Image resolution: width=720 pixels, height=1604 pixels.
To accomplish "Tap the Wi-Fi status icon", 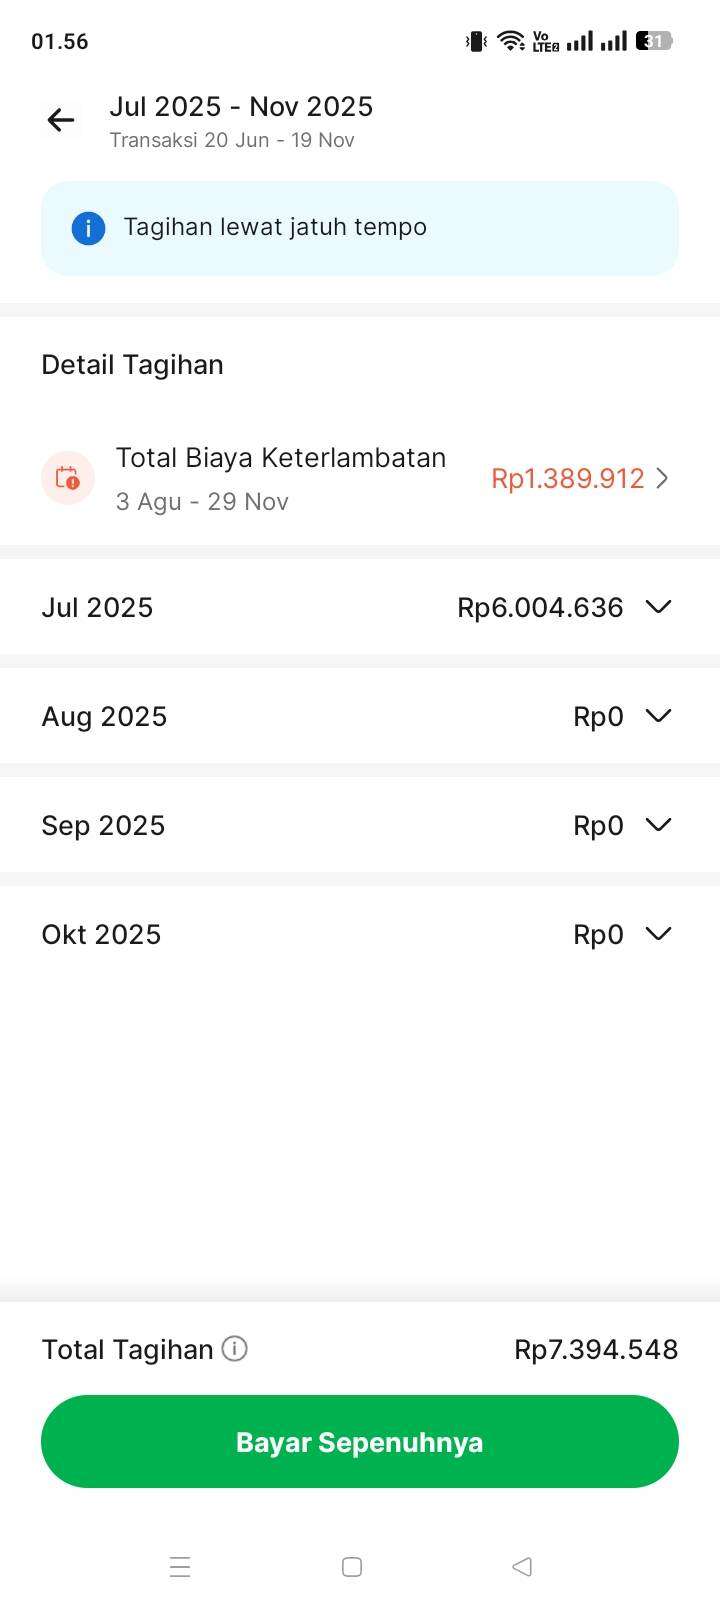I will [x=511, y=41].
